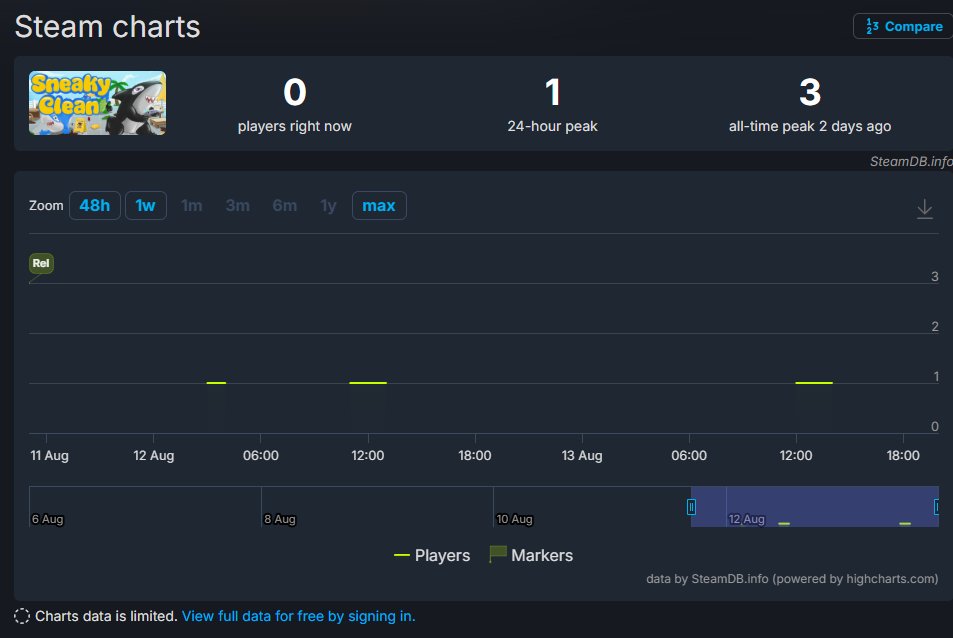Click the left navigator range handle

click(691, 507)
